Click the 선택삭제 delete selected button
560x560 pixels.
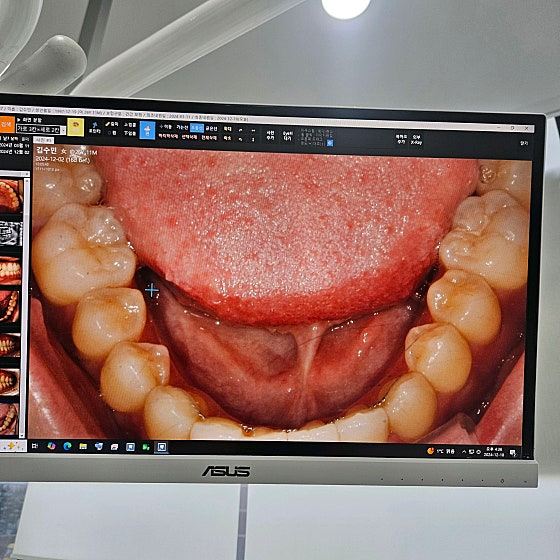point(189,137)
